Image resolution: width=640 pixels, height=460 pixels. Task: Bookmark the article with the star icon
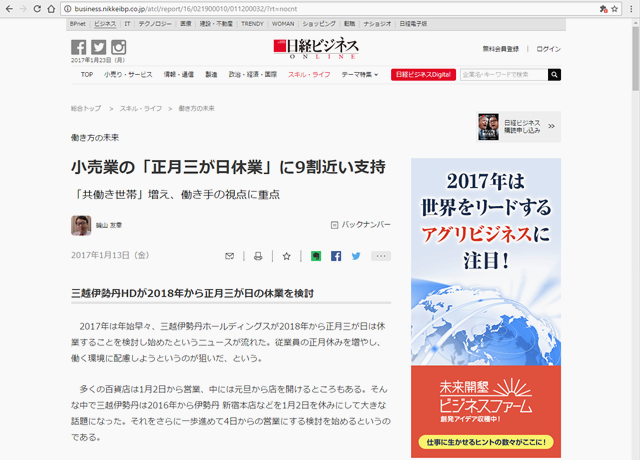286,256
